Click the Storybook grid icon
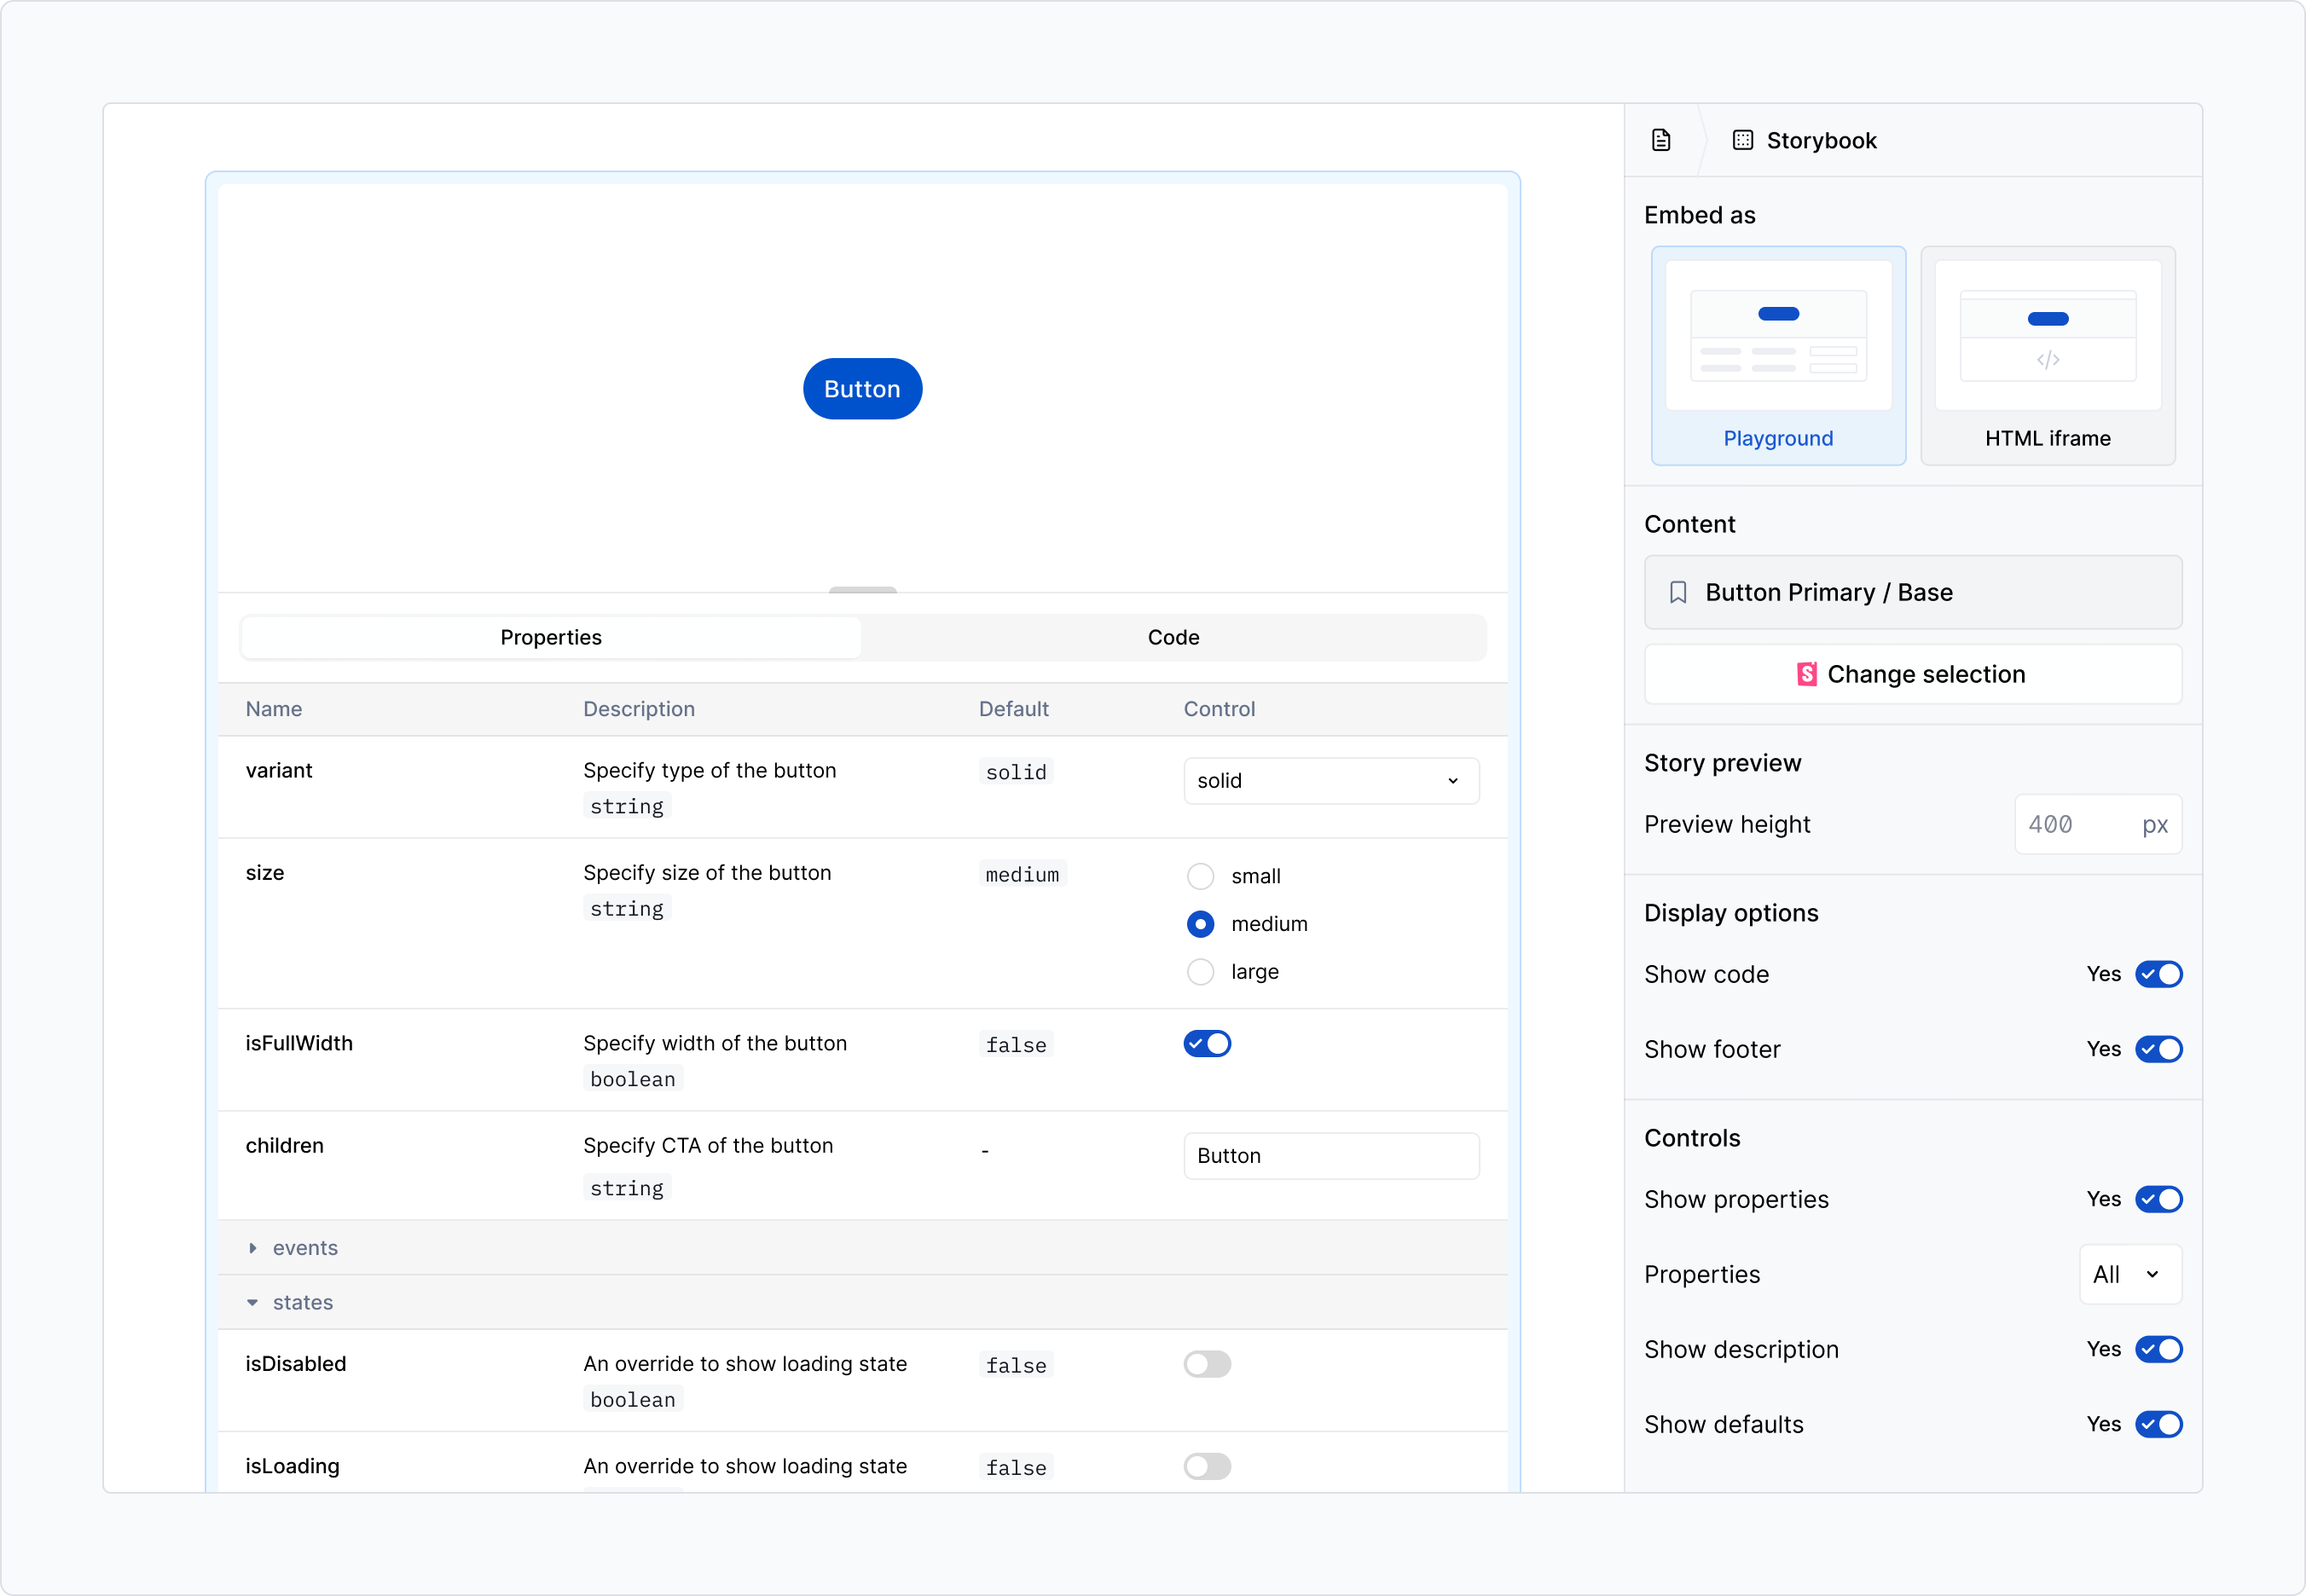This screenshot has width=2306, height=1596. pyautogui.click(x=1742, y=140)
